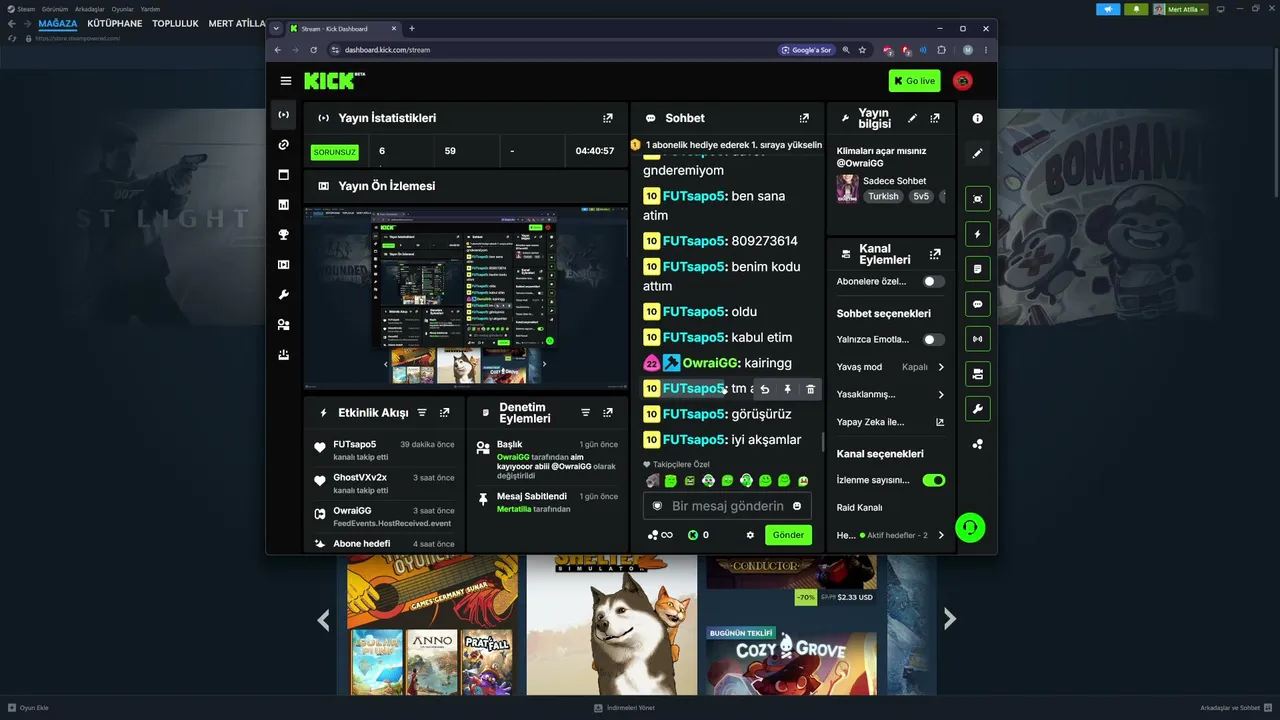This screenshot has width=1280, height=720.
Task: Open the Kick hamburger menu
Action: [286, 81]
